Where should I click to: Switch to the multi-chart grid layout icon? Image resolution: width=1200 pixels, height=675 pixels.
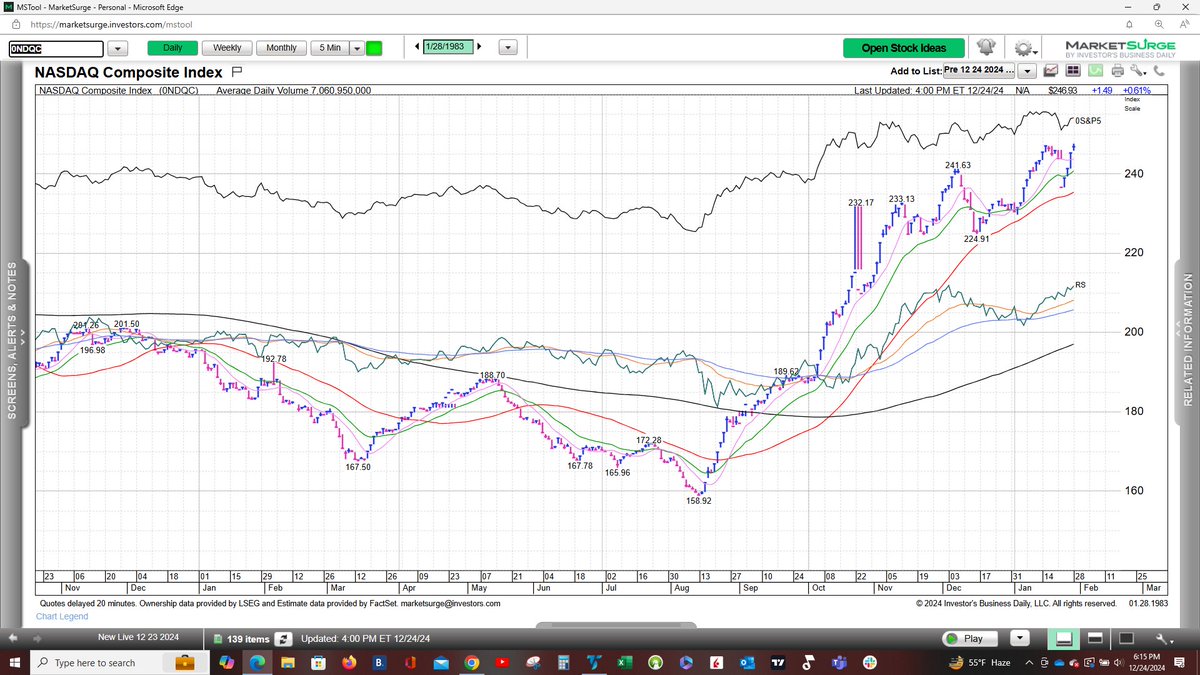[1073, 70]
